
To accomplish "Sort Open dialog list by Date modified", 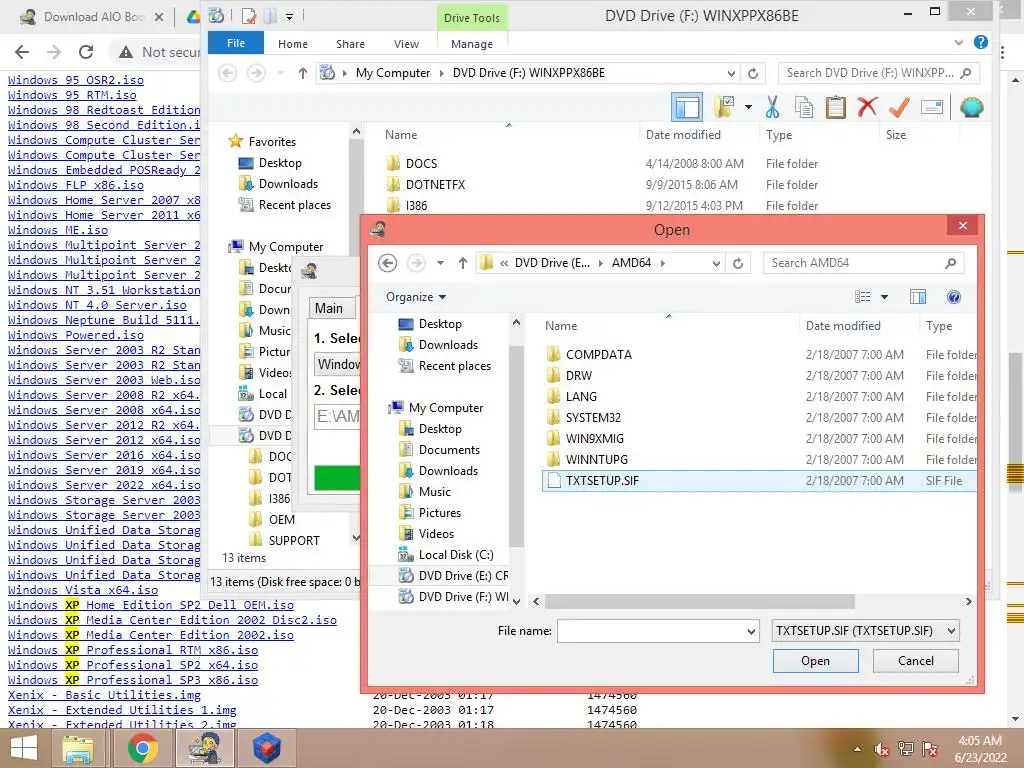I will pos(842,326).
